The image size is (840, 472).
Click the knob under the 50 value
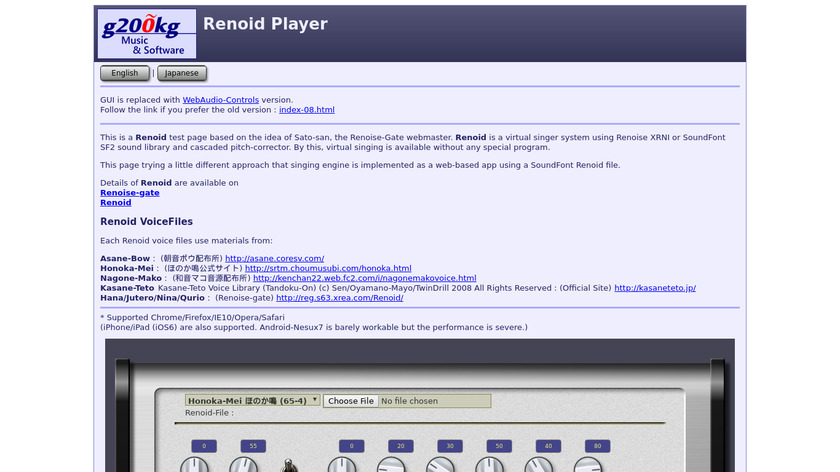490,465
